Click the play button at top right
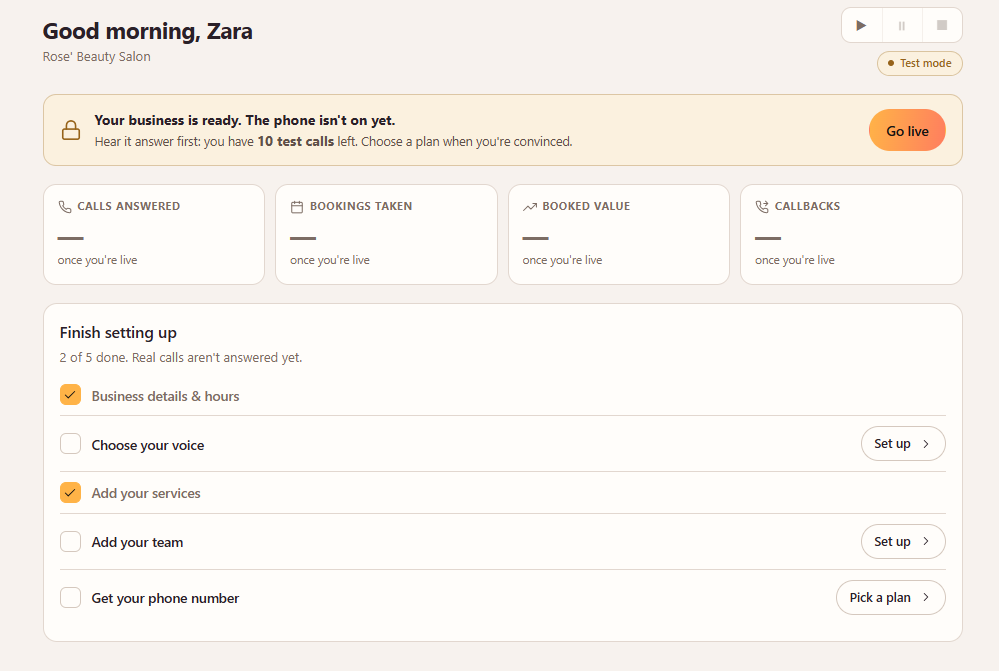The width and height of the screenshot is (999, 671). tap(861, 25)
